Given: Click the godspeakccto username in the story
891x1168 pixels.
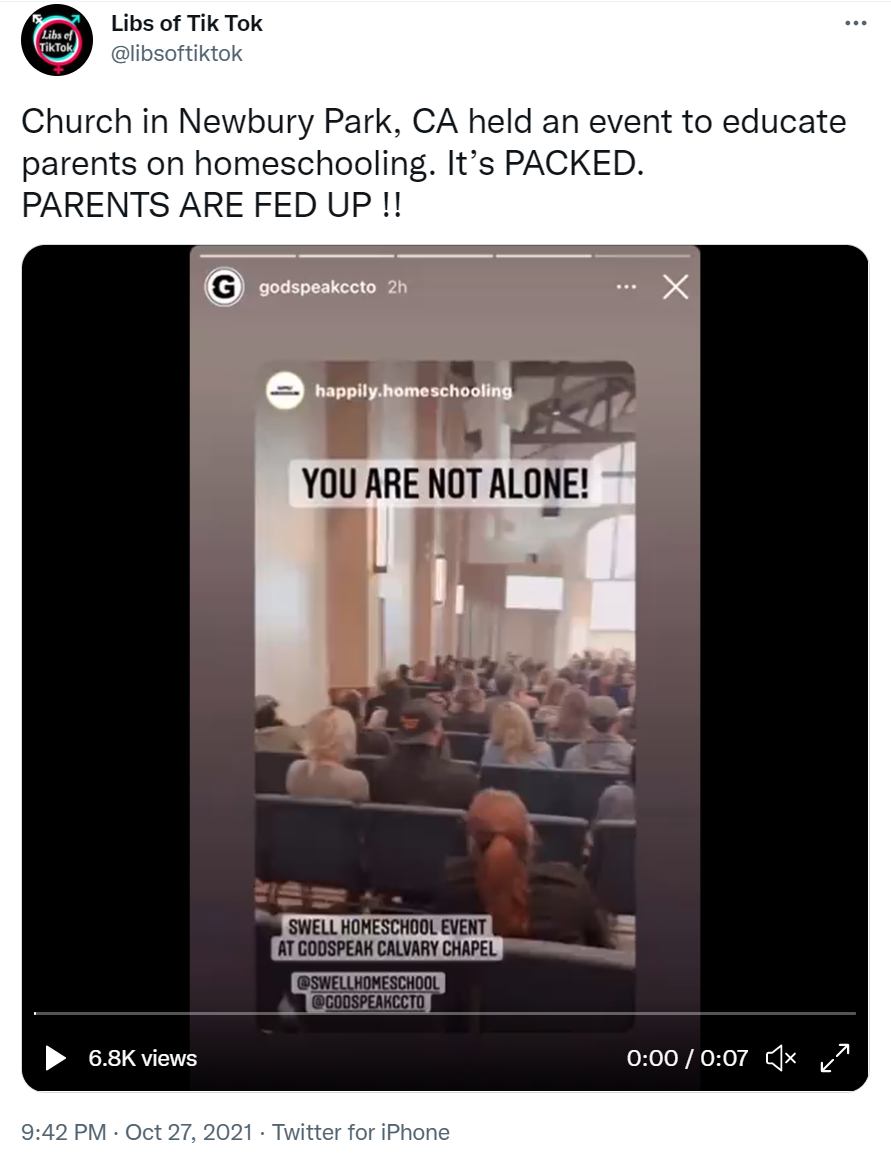Looking at the screenshot, I should click(x=317, y=288).
